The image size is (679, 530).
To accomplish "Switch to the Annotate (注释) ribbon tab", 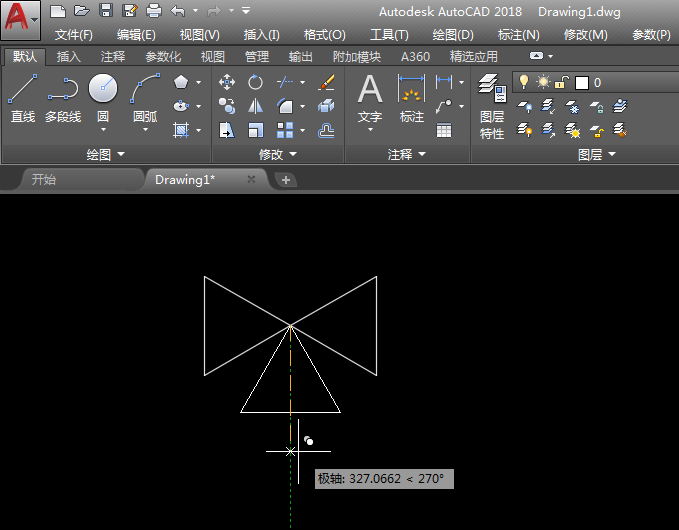I will (x=113, y=57).
